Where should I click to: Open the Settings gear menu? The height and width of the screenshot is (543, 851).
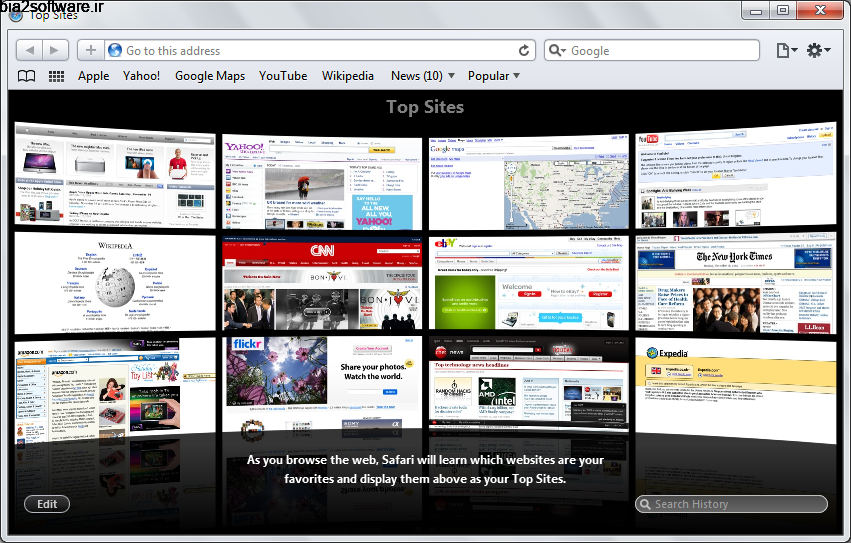818,51
